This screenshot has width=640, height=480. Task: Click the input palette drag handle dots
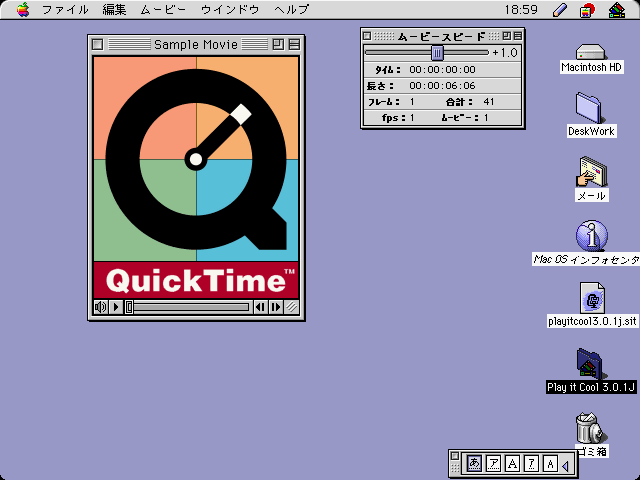tap(455, 468)
